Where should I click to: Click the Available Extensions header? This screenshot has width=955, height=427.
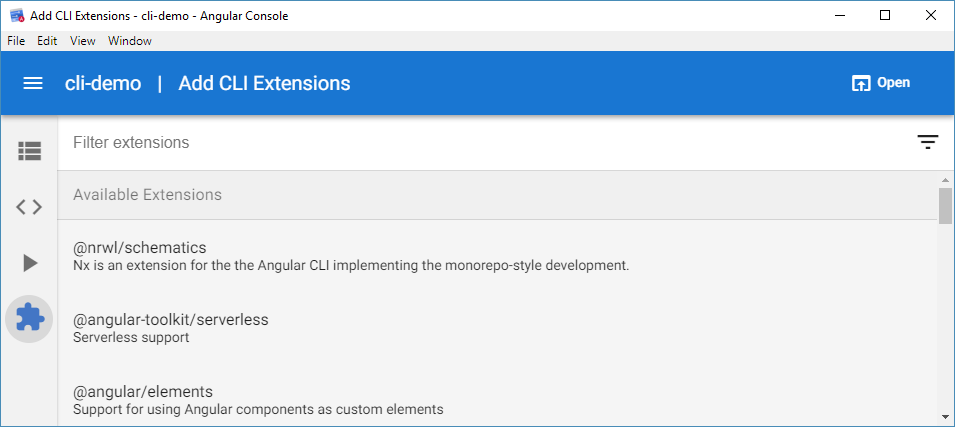pos(147,195)
